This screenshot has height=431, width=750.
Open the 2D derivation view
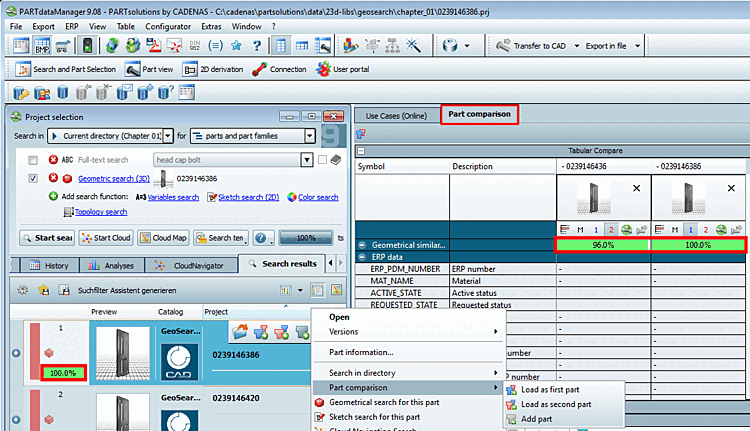click(x=213, y=69)
